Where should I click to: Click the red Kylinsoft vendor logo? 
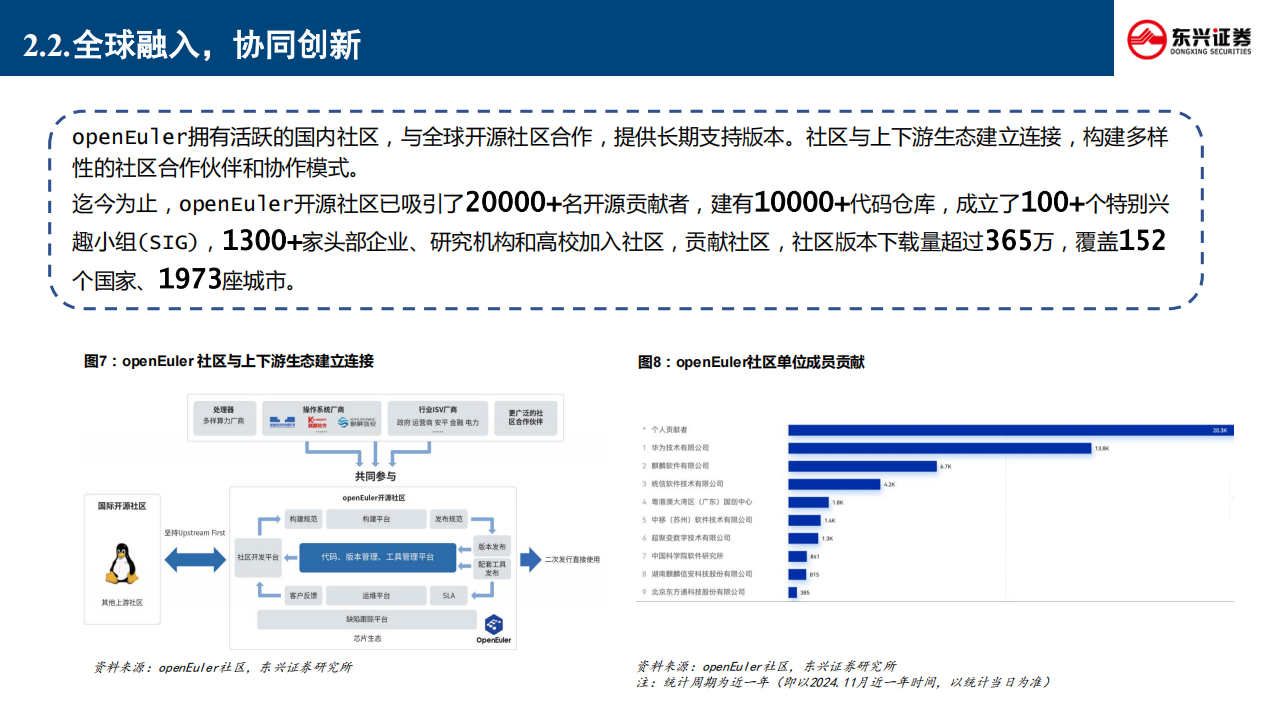pos(319,422)
